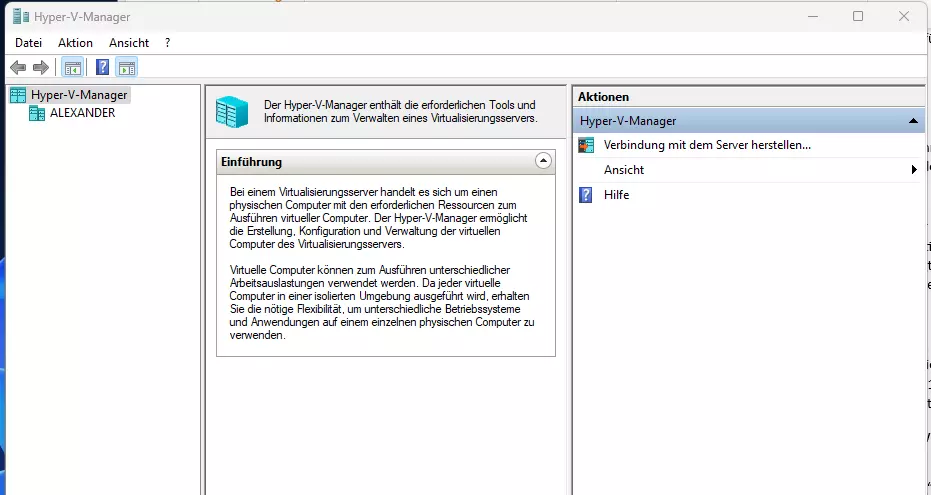The width and height of the screenshot is (931, 495).
Task: Open the Ansicht menu in menu bar
Action: click(x=129, y=43)
